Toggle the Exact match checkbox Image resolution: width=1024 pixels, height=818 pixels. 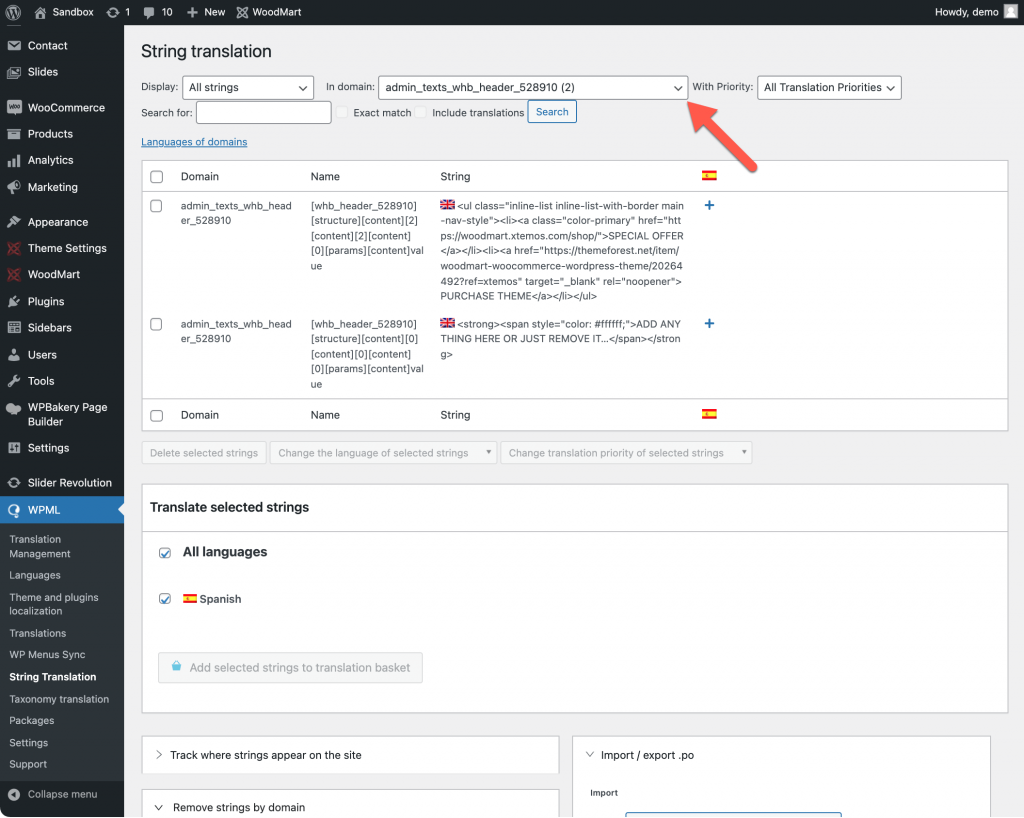pyautogui.click(x=342, y=112)
